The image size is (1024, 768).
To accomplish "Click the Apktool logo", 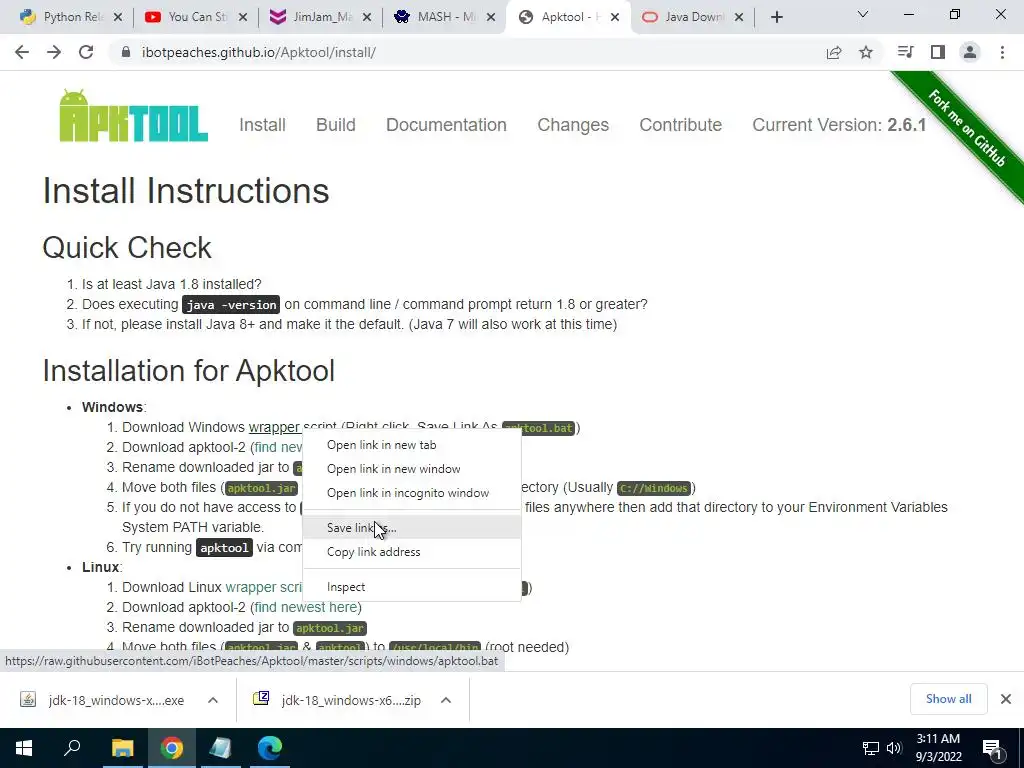I will (133, 116).
